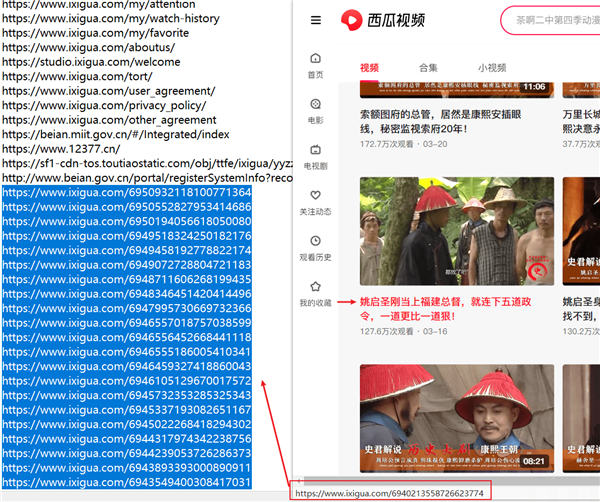Image resolution: width=600 pixels, height=502 pixels.
Task: Click the Xigua Video logo icon
Action: (x=352, y=20)
